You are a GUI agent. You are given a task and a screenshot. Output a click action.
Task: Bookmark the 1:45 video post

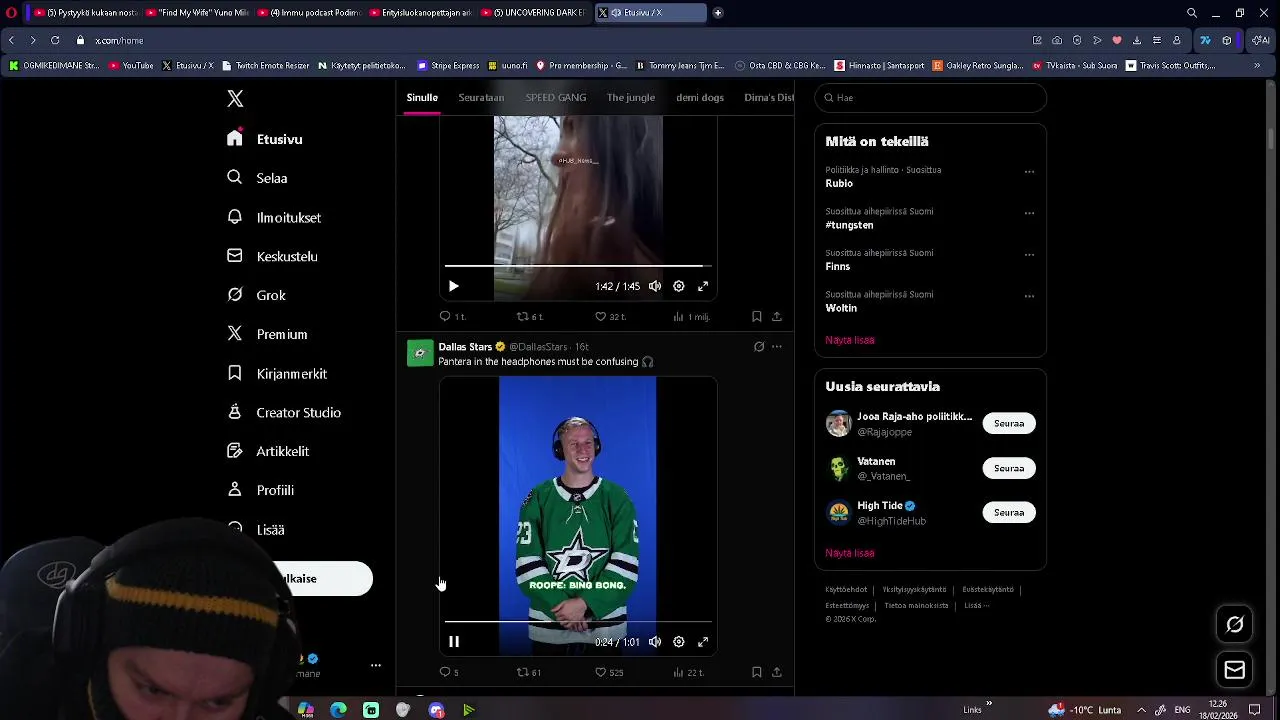coord(757,316)
